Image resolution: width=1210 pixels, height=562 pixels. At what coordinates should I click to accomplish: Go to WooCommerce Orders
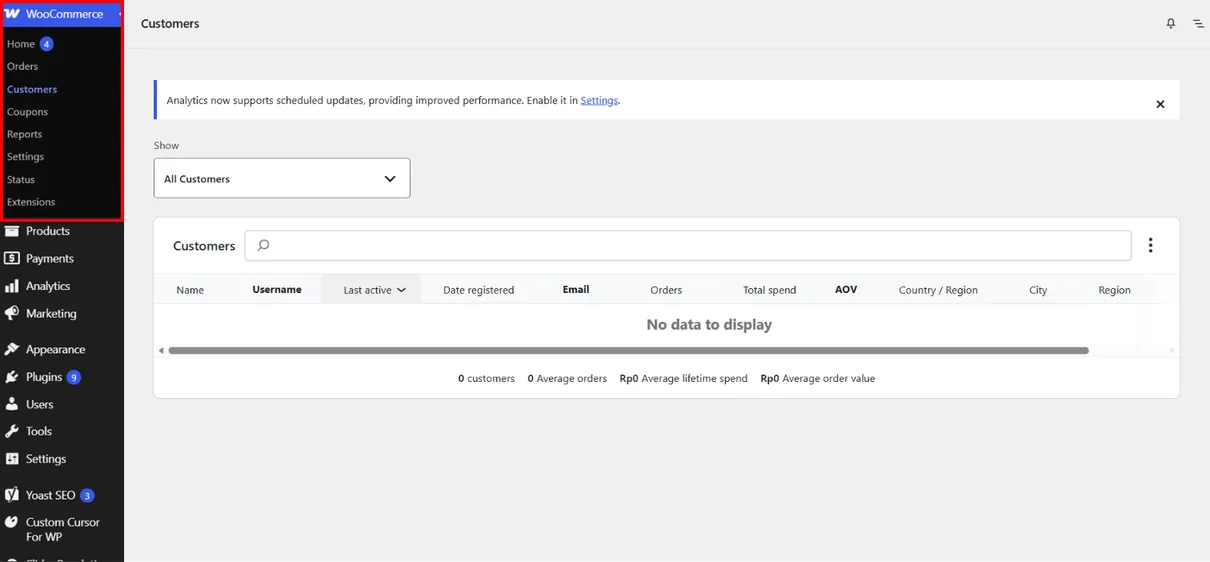click(22, 66)
